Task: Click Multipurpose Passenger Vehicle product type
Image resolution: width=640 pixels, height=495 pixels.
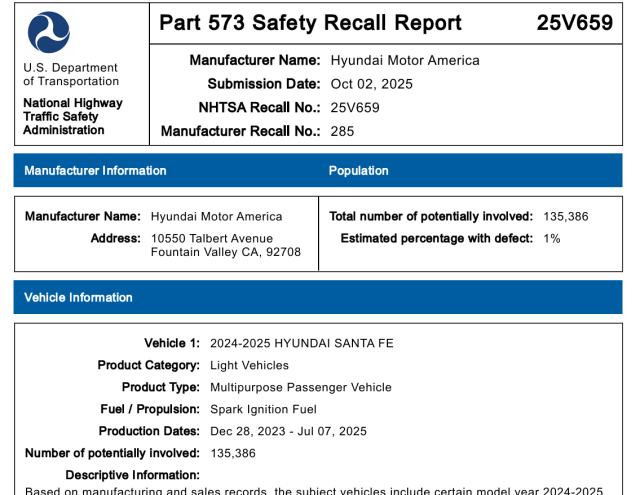Action: [x=300, y=387]
